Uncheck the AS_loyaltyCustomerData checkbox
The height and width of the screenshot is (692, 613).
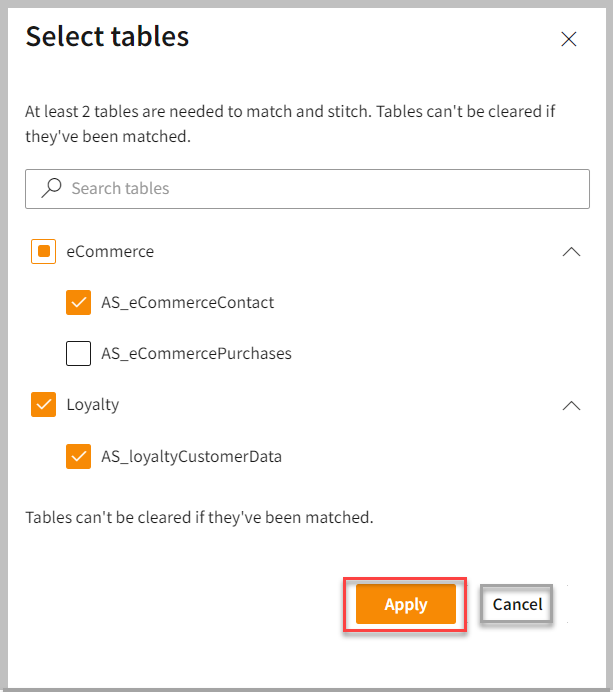[79, 456]
